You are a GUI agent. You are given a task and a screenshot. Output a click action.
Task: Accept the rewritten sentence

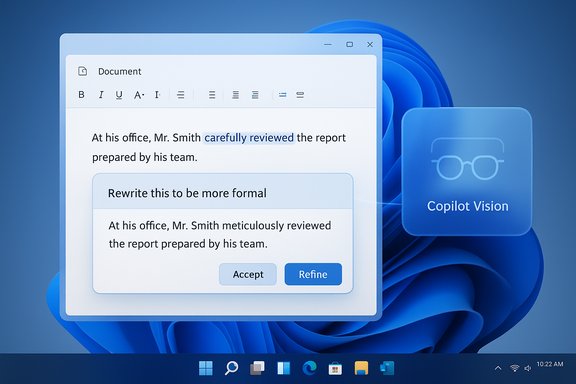coord(248,274)
